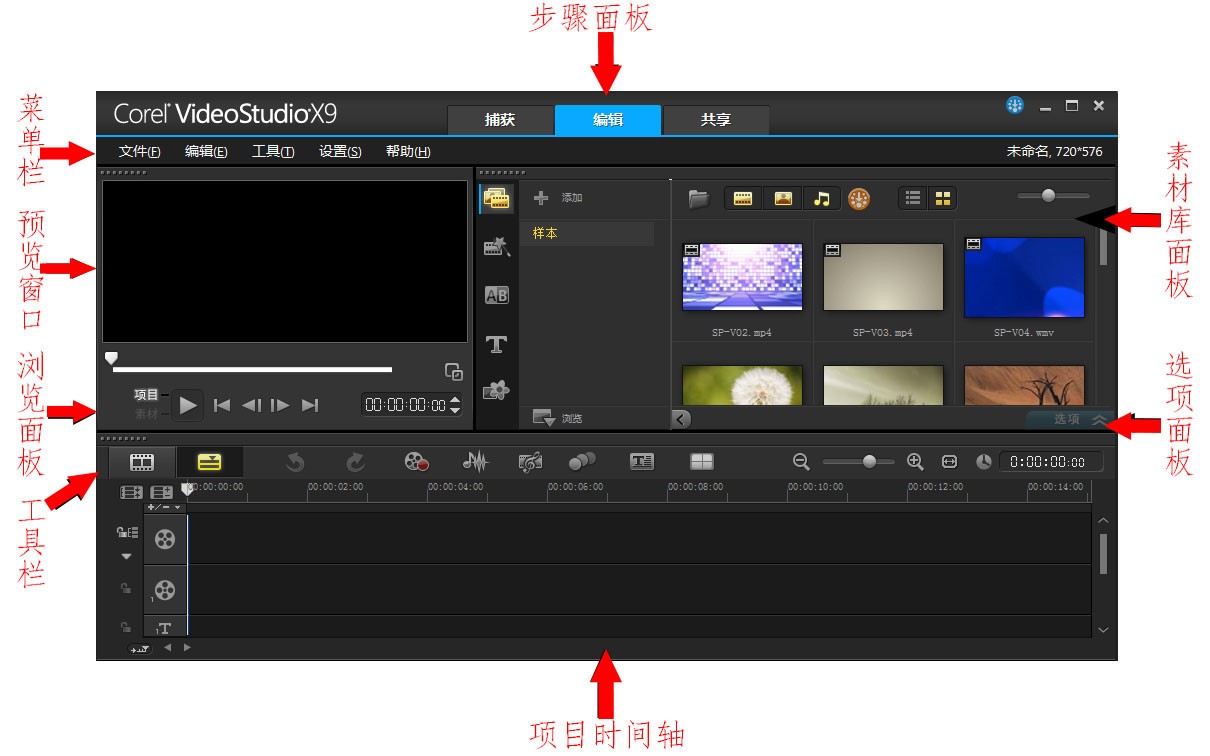The width and height of the screenshot is (1210, 756).
Task: Click the undo arrow in timeline toolbar
Action: tap(295, 461)
